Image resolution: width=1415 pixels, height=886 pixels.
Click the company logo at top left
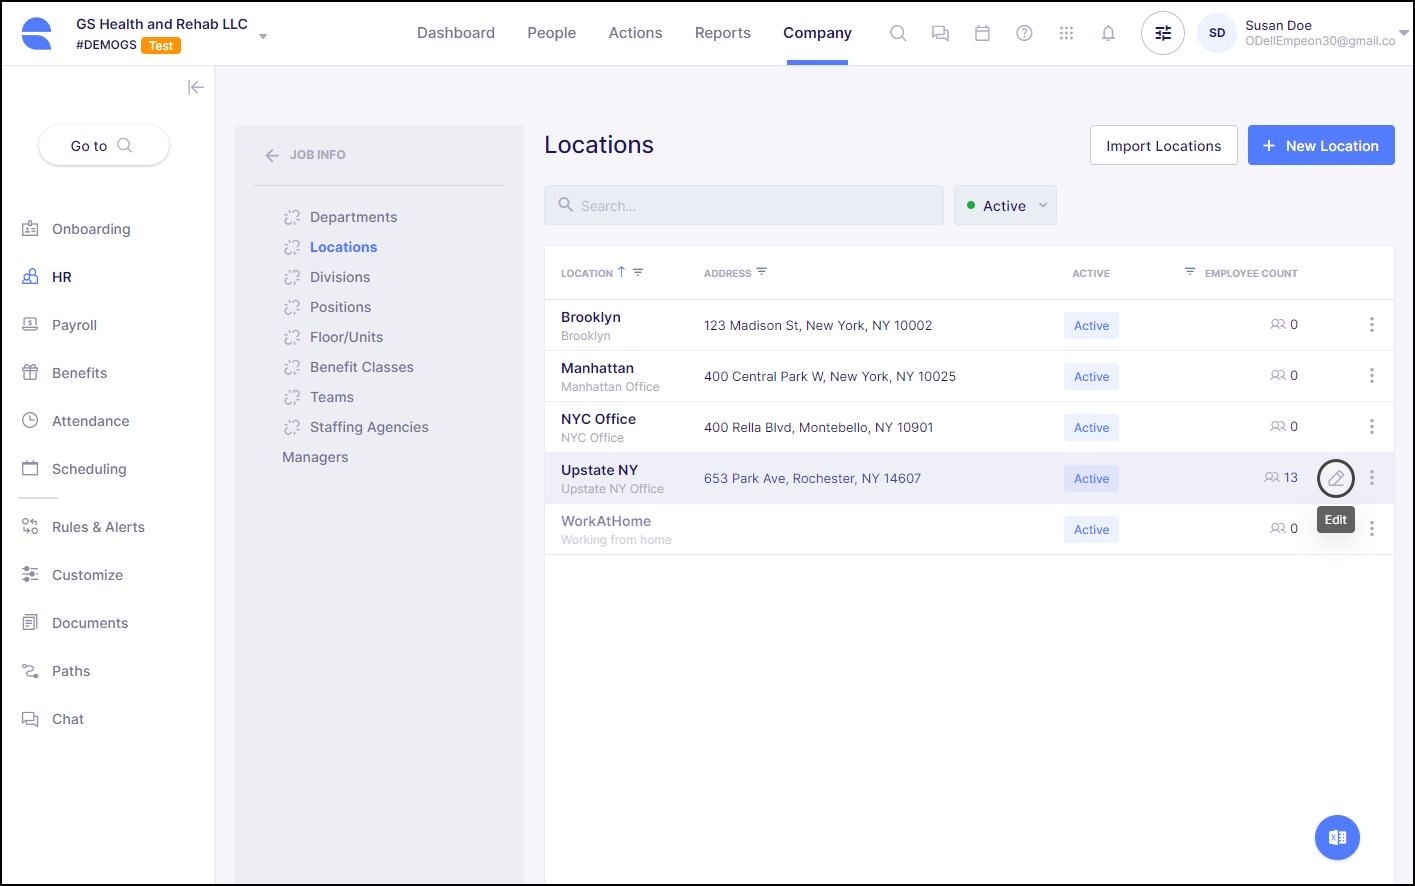click(x=36, y=33)
